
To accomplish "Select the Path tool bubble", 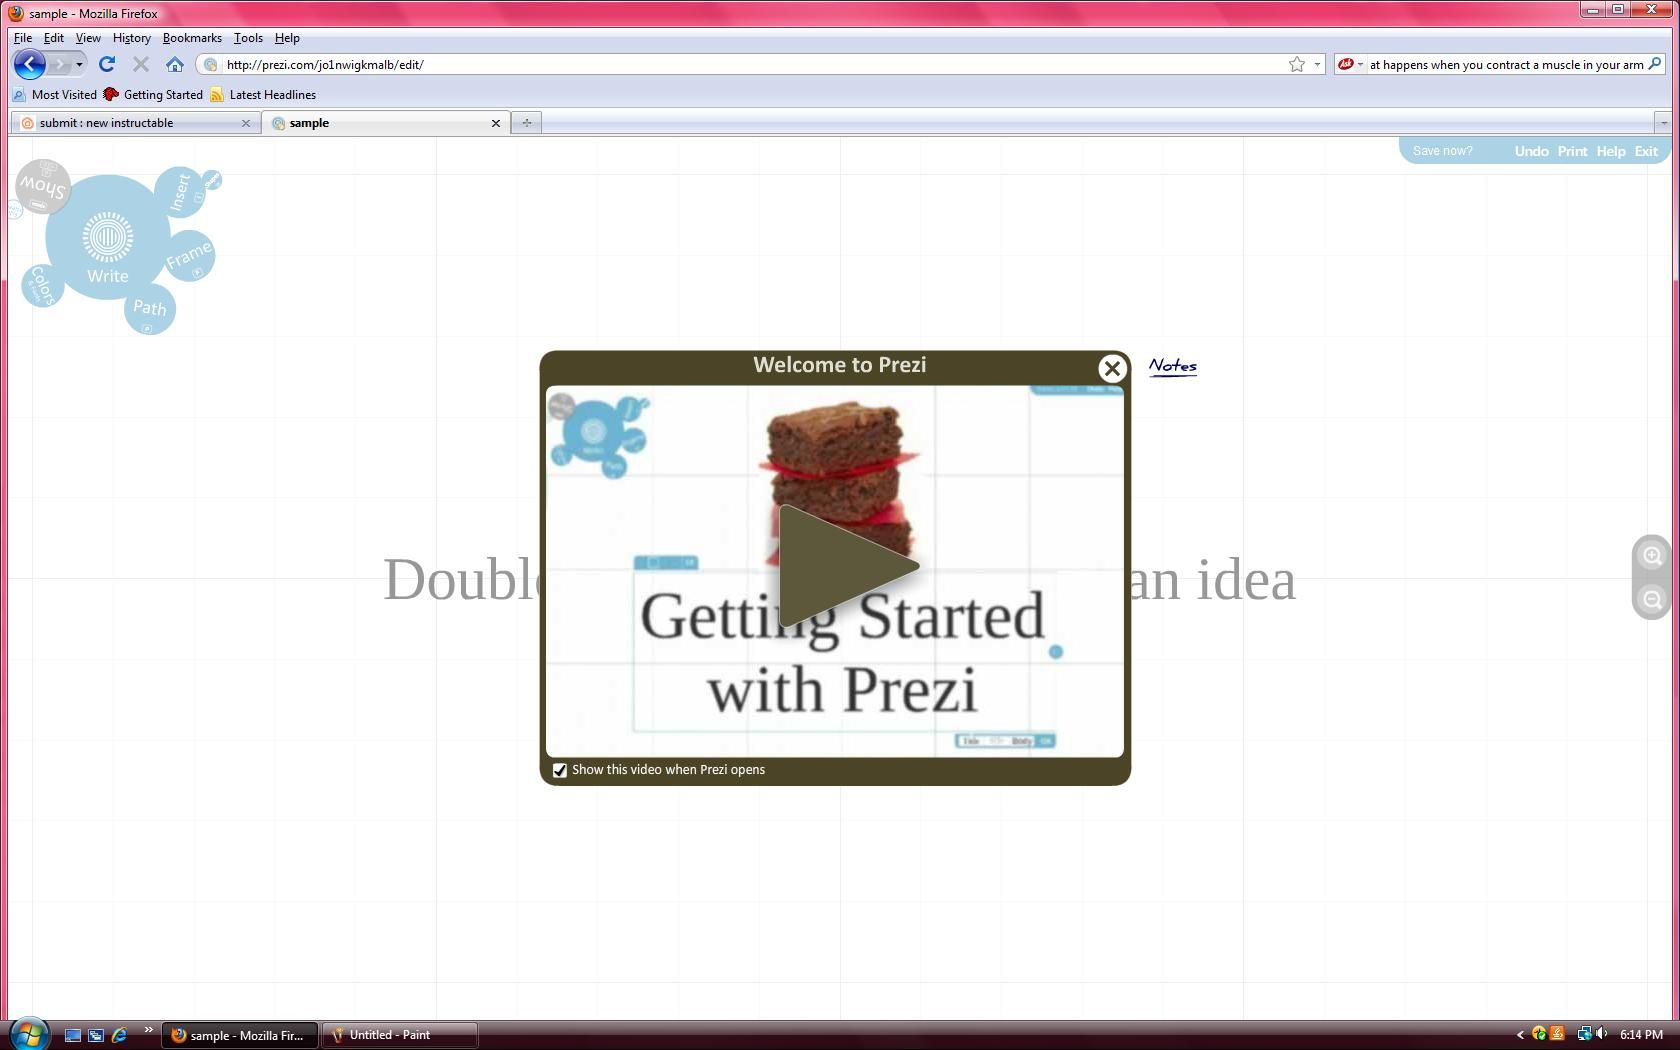I will (149, 309).
